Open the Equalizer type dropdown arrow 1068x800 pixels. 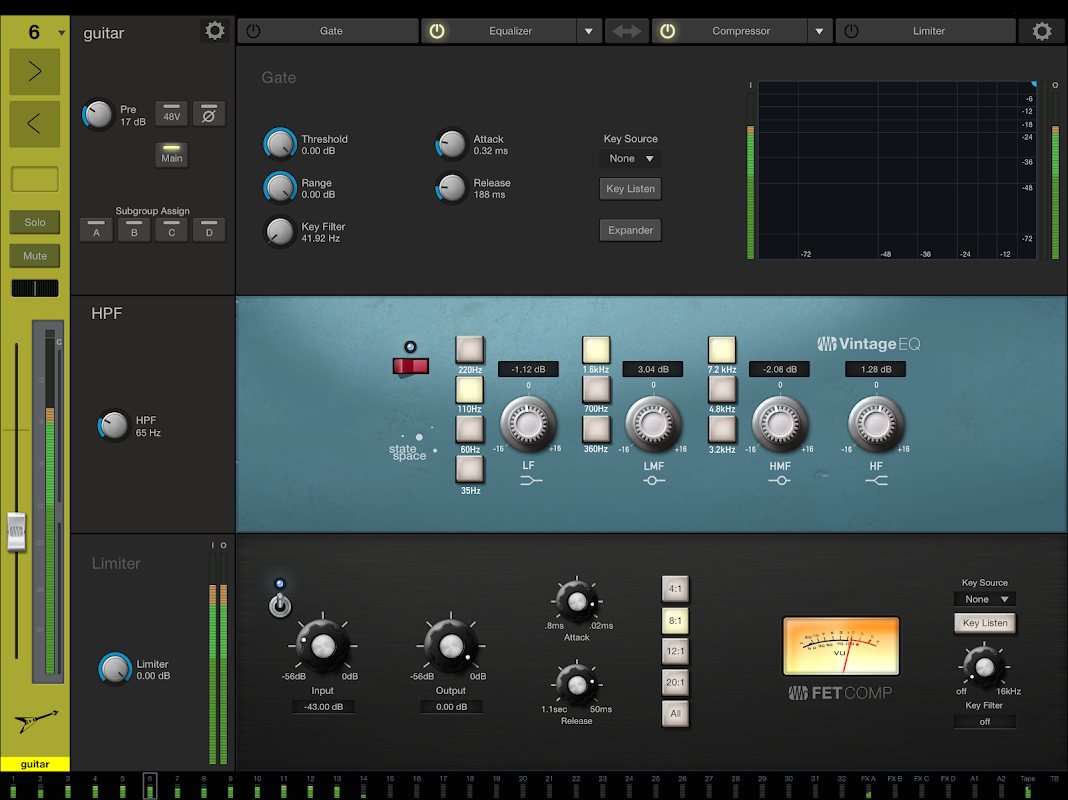coord(589,31)
